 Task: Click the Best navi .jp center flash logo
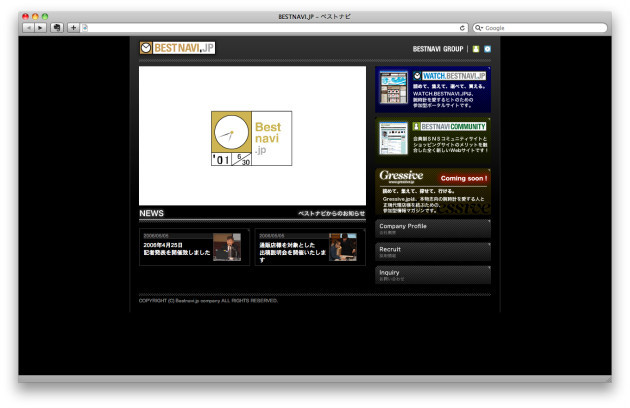(252, 138)
